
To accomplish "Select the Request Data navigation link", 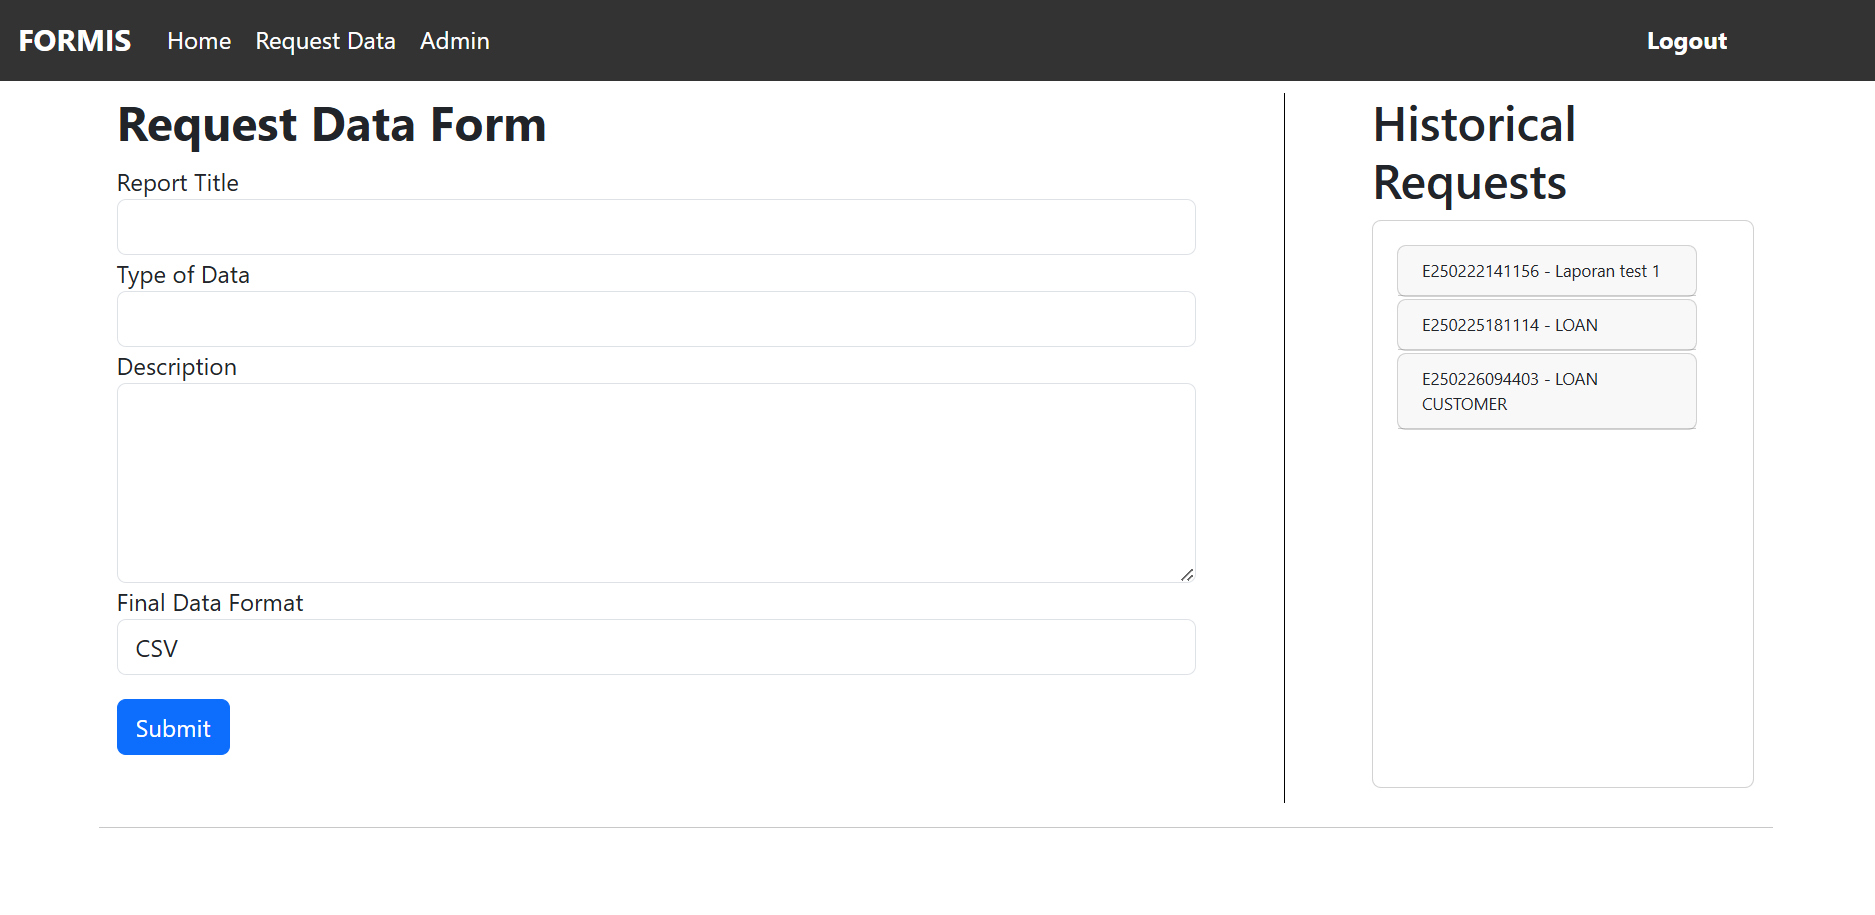I will pyautogui.click(x=325, y=41).
